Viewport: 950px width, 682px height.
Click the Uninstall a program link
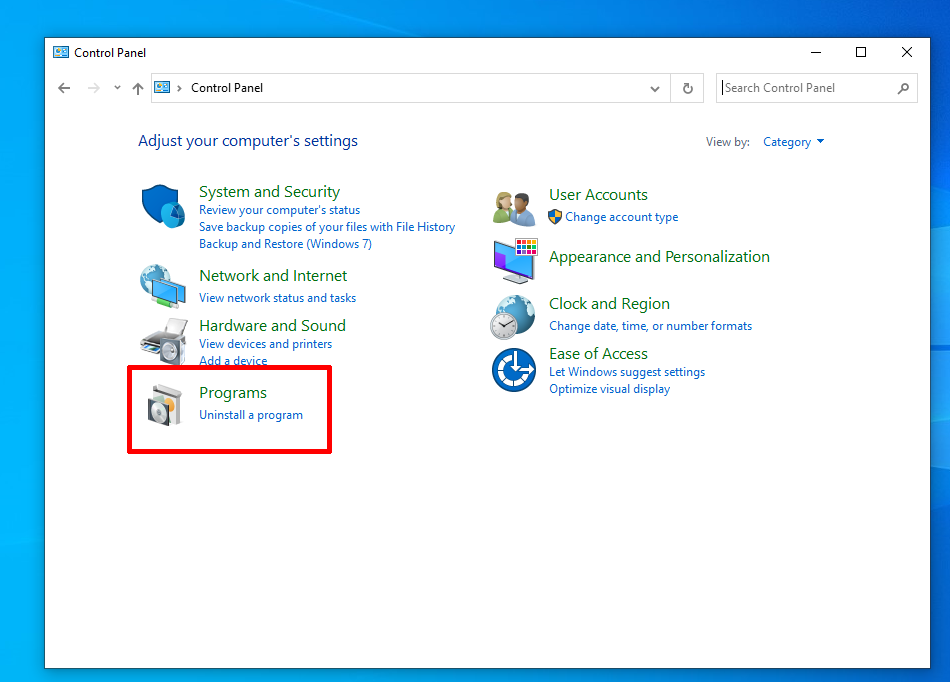pos(251,415)
